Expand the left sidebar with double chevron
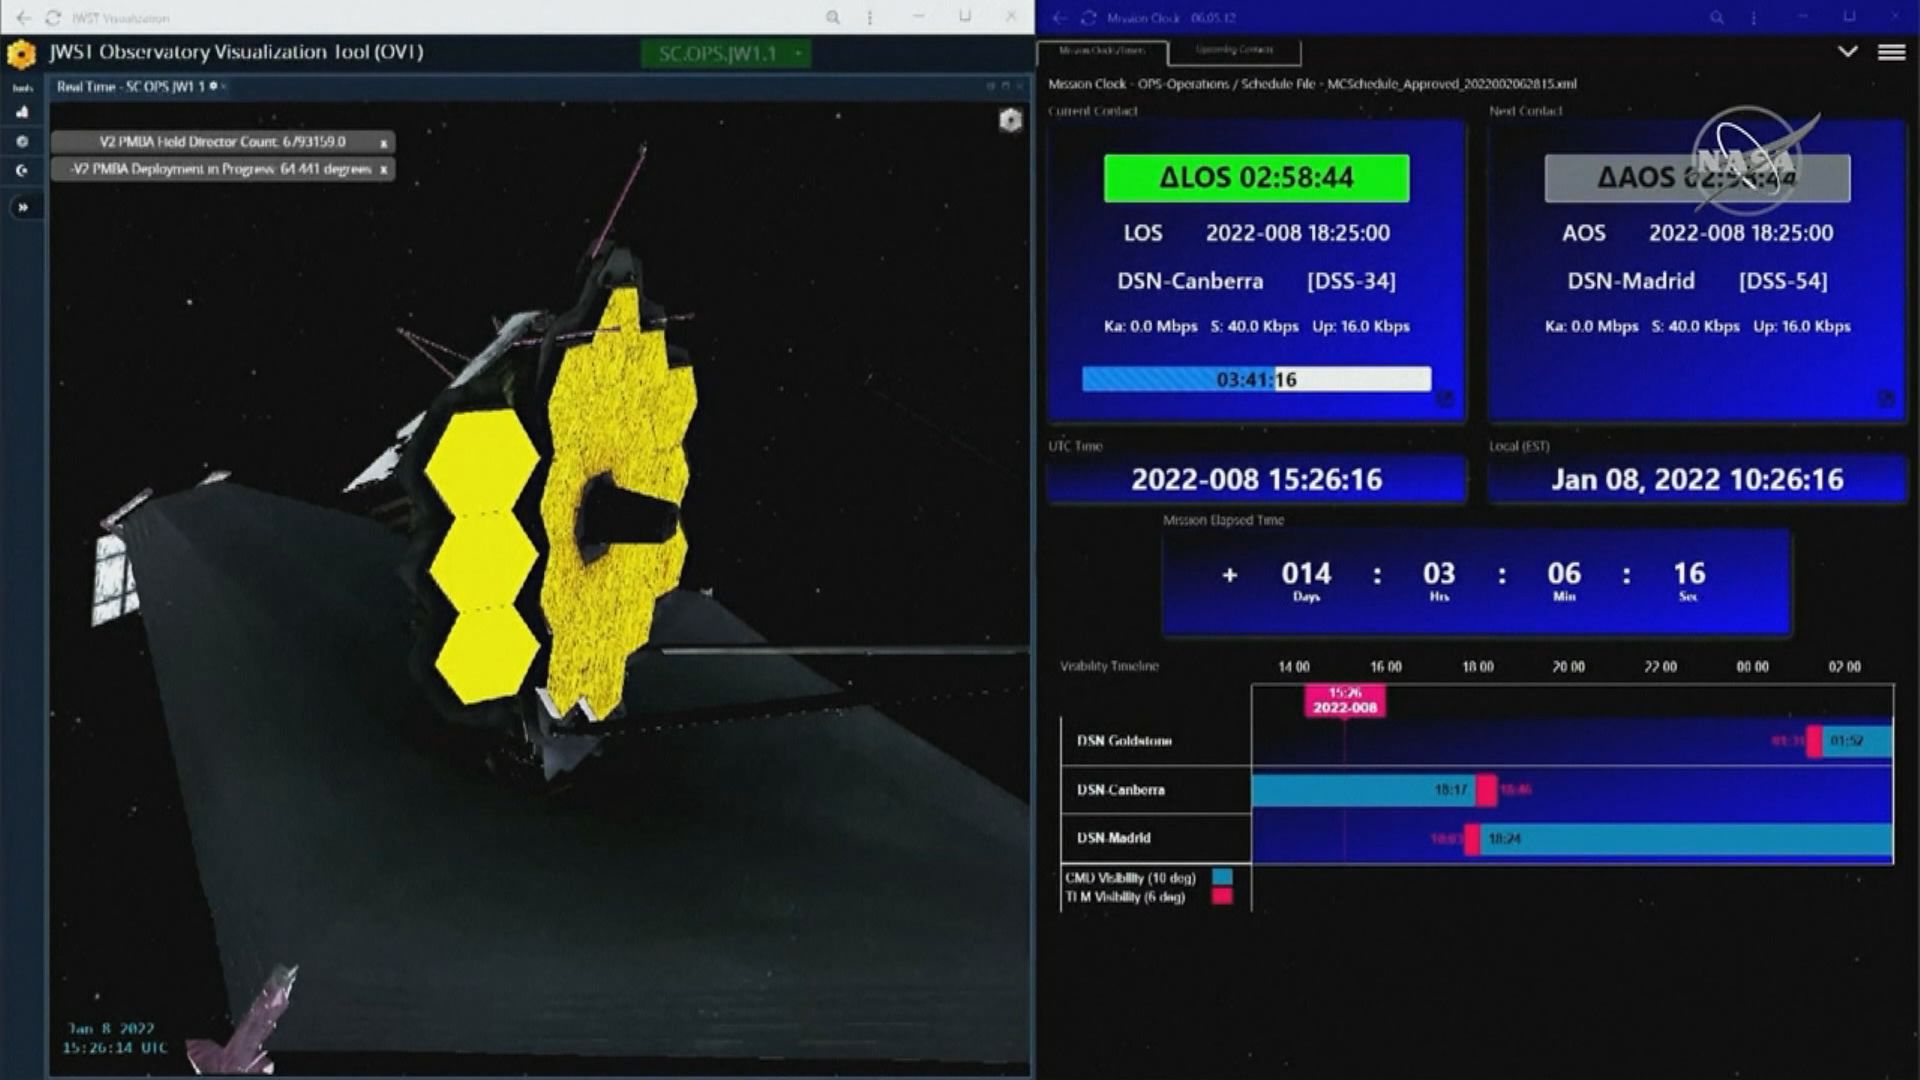The height and width of the screenshot is (1080, 1920). (22, 207)
